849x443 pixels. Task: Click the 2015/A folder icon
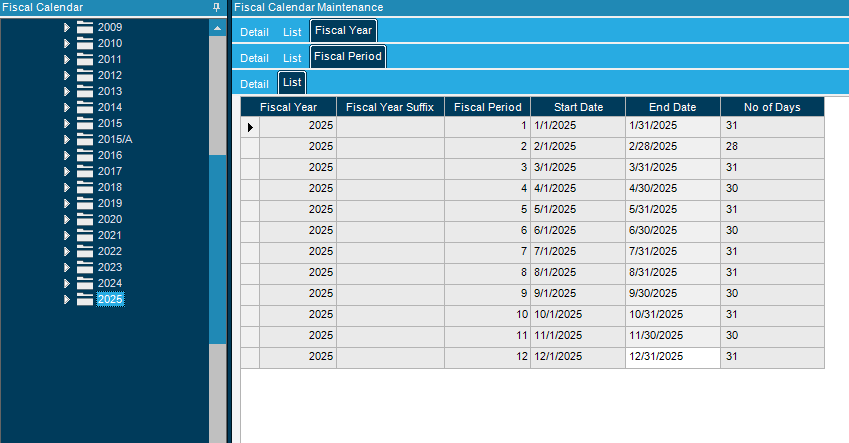(x=85, y=139)
